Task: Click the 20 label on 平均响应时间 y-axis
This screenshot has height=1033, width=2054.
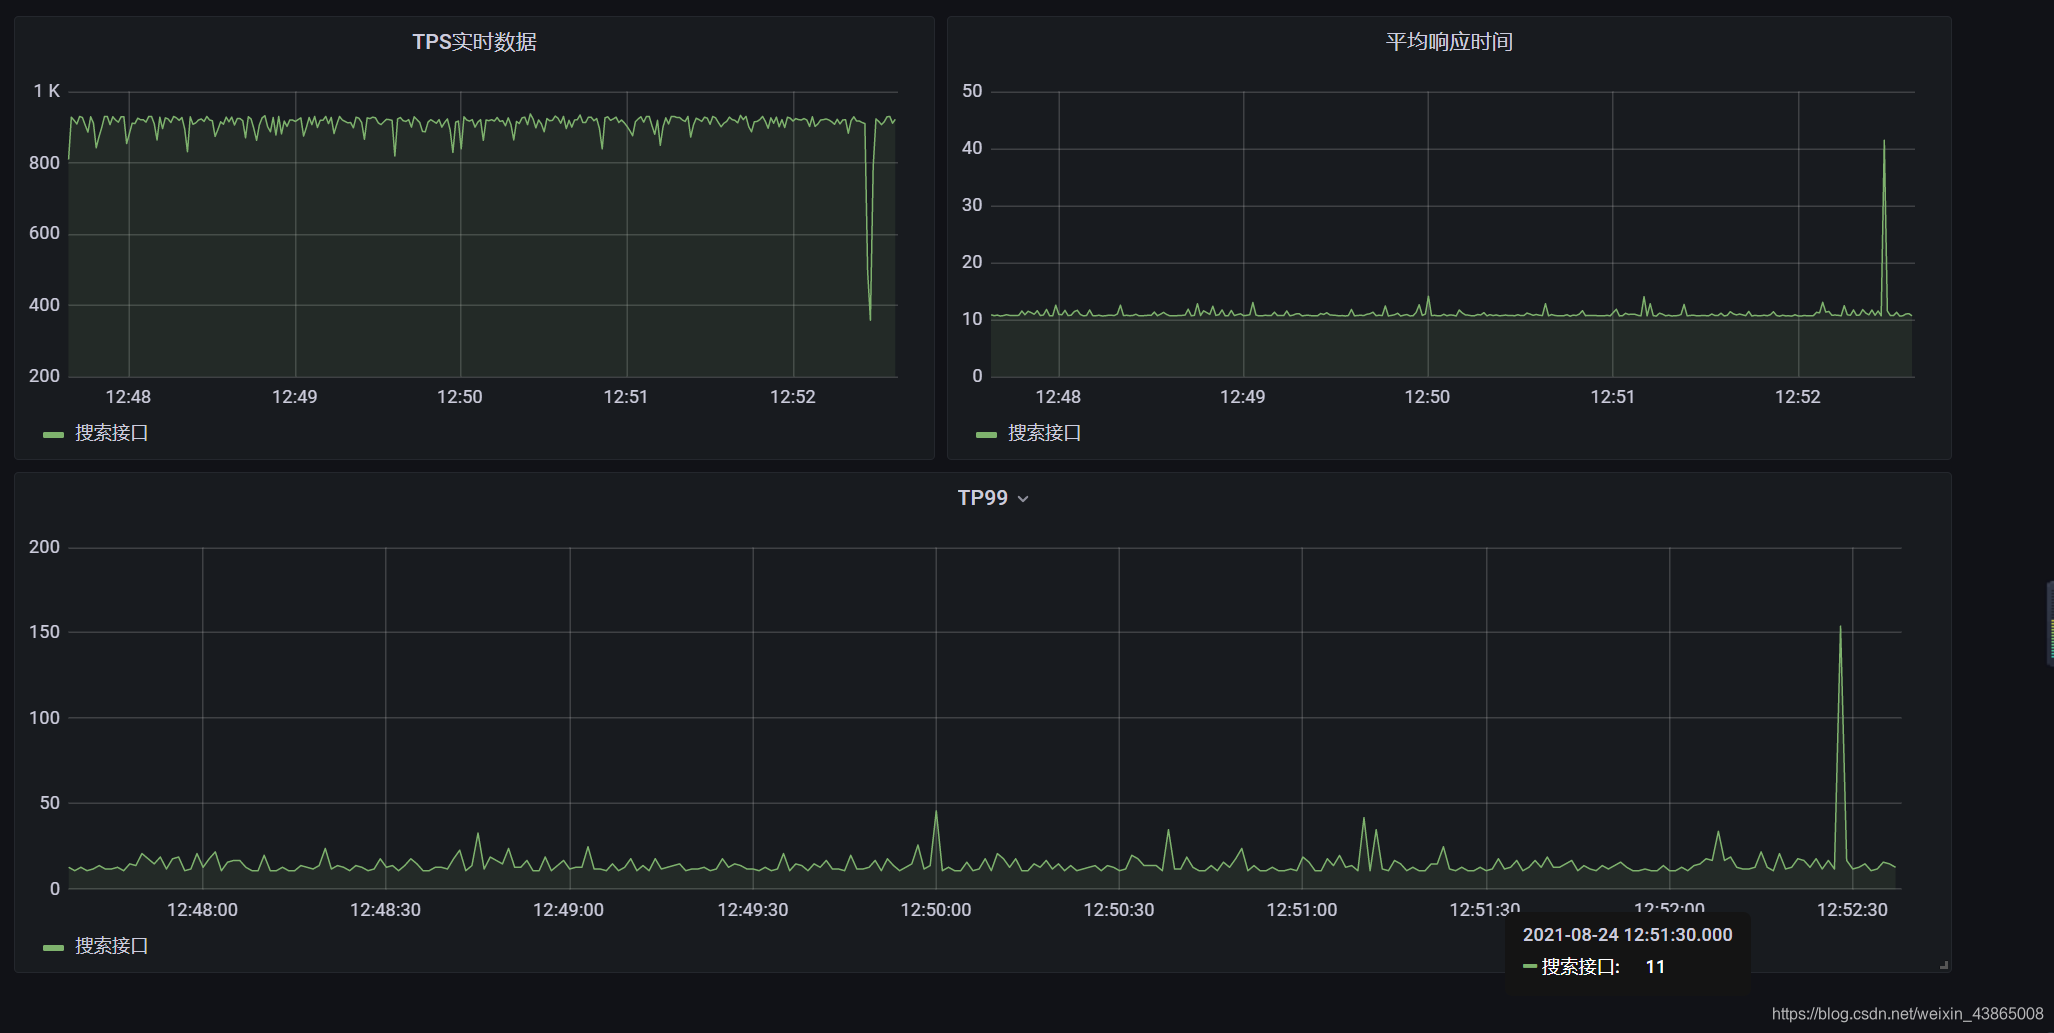Action: [x=972, y=262]
